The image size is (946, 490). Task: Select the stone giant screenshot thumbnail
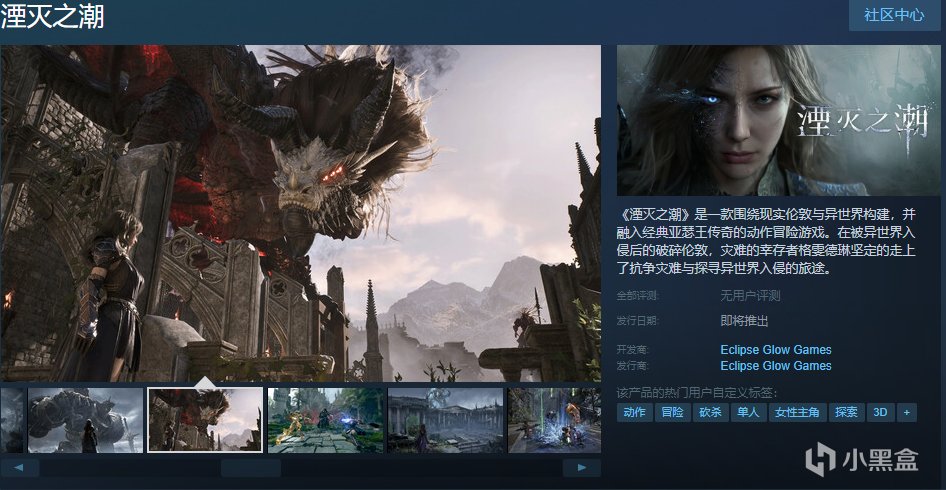point(86,420)
